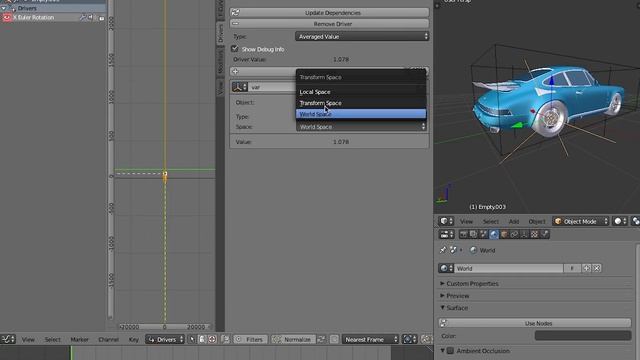Select the X Euler Rotation channel

pos(33,18)
